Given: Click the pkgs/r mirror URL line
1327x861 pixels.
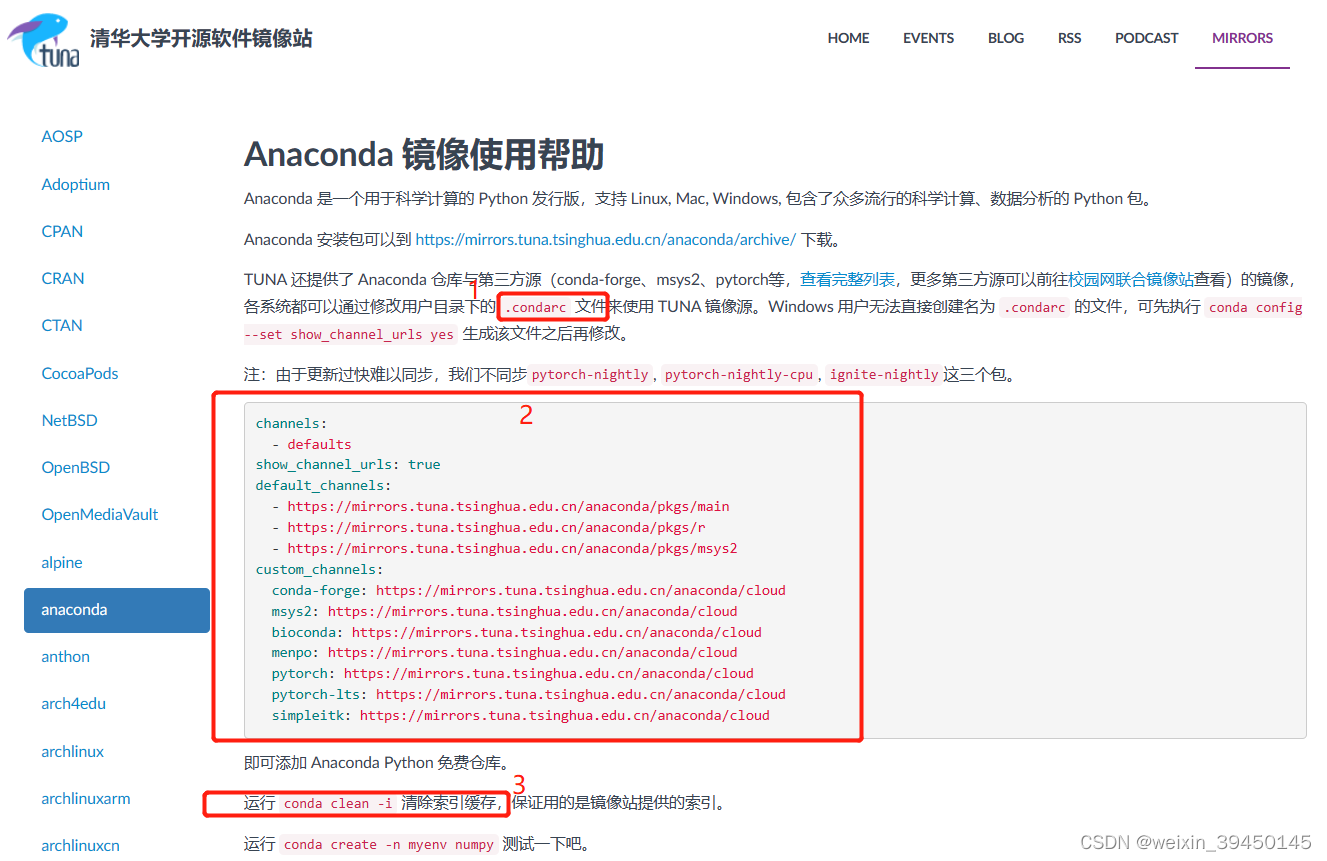Looking at the screenshot, I should click(489, 527).
